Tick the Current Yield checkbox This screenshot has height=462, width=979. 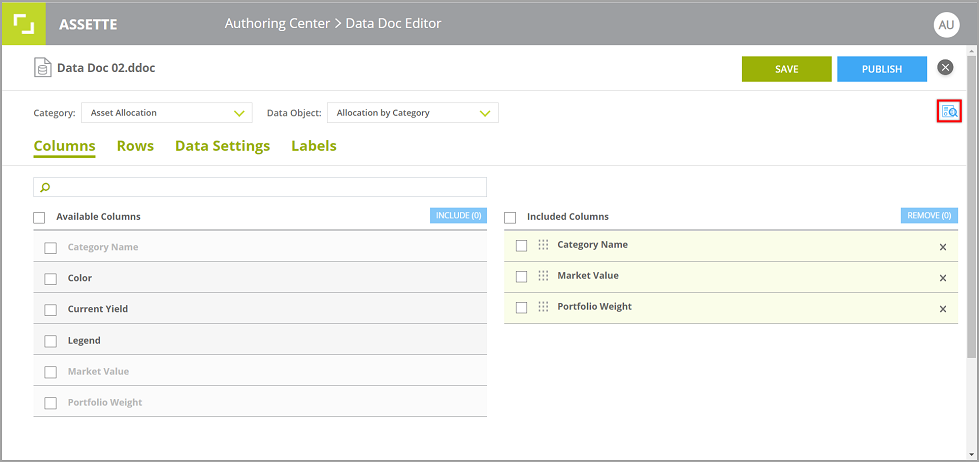click(51, 310)
